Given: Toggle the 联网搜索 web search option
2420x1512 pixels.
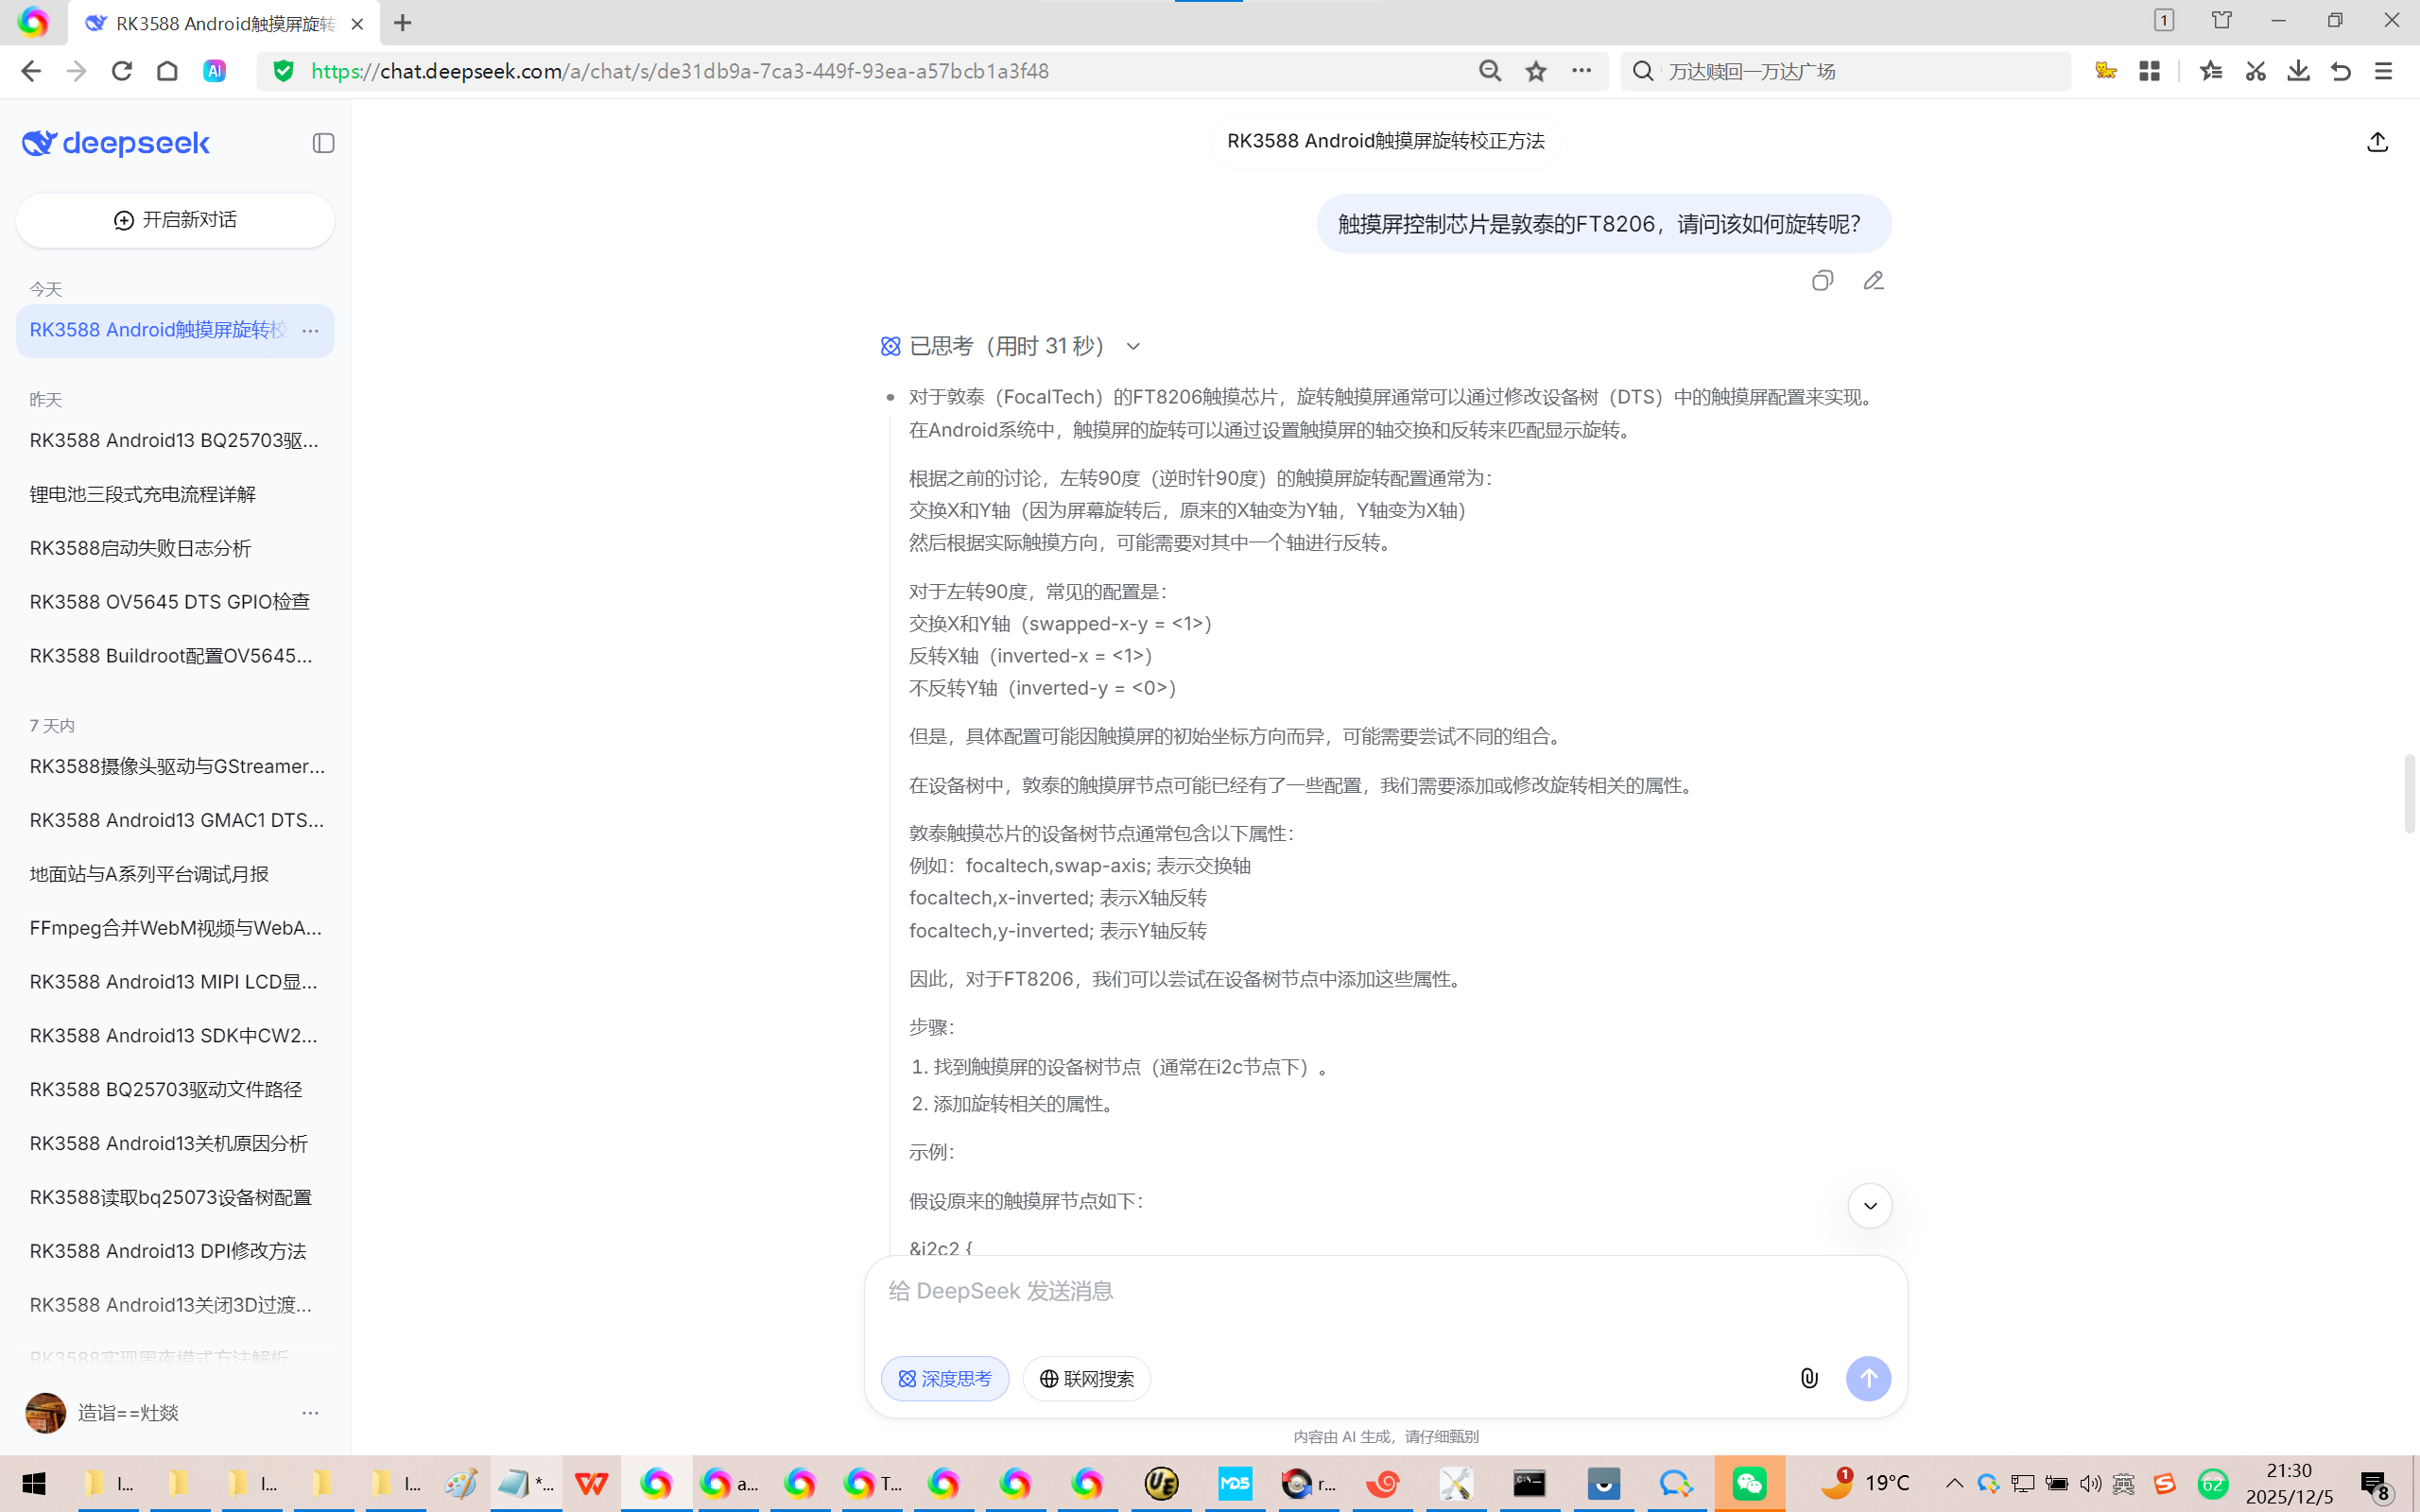Looking at the screenshot, I should (x=1086, y=1378).
